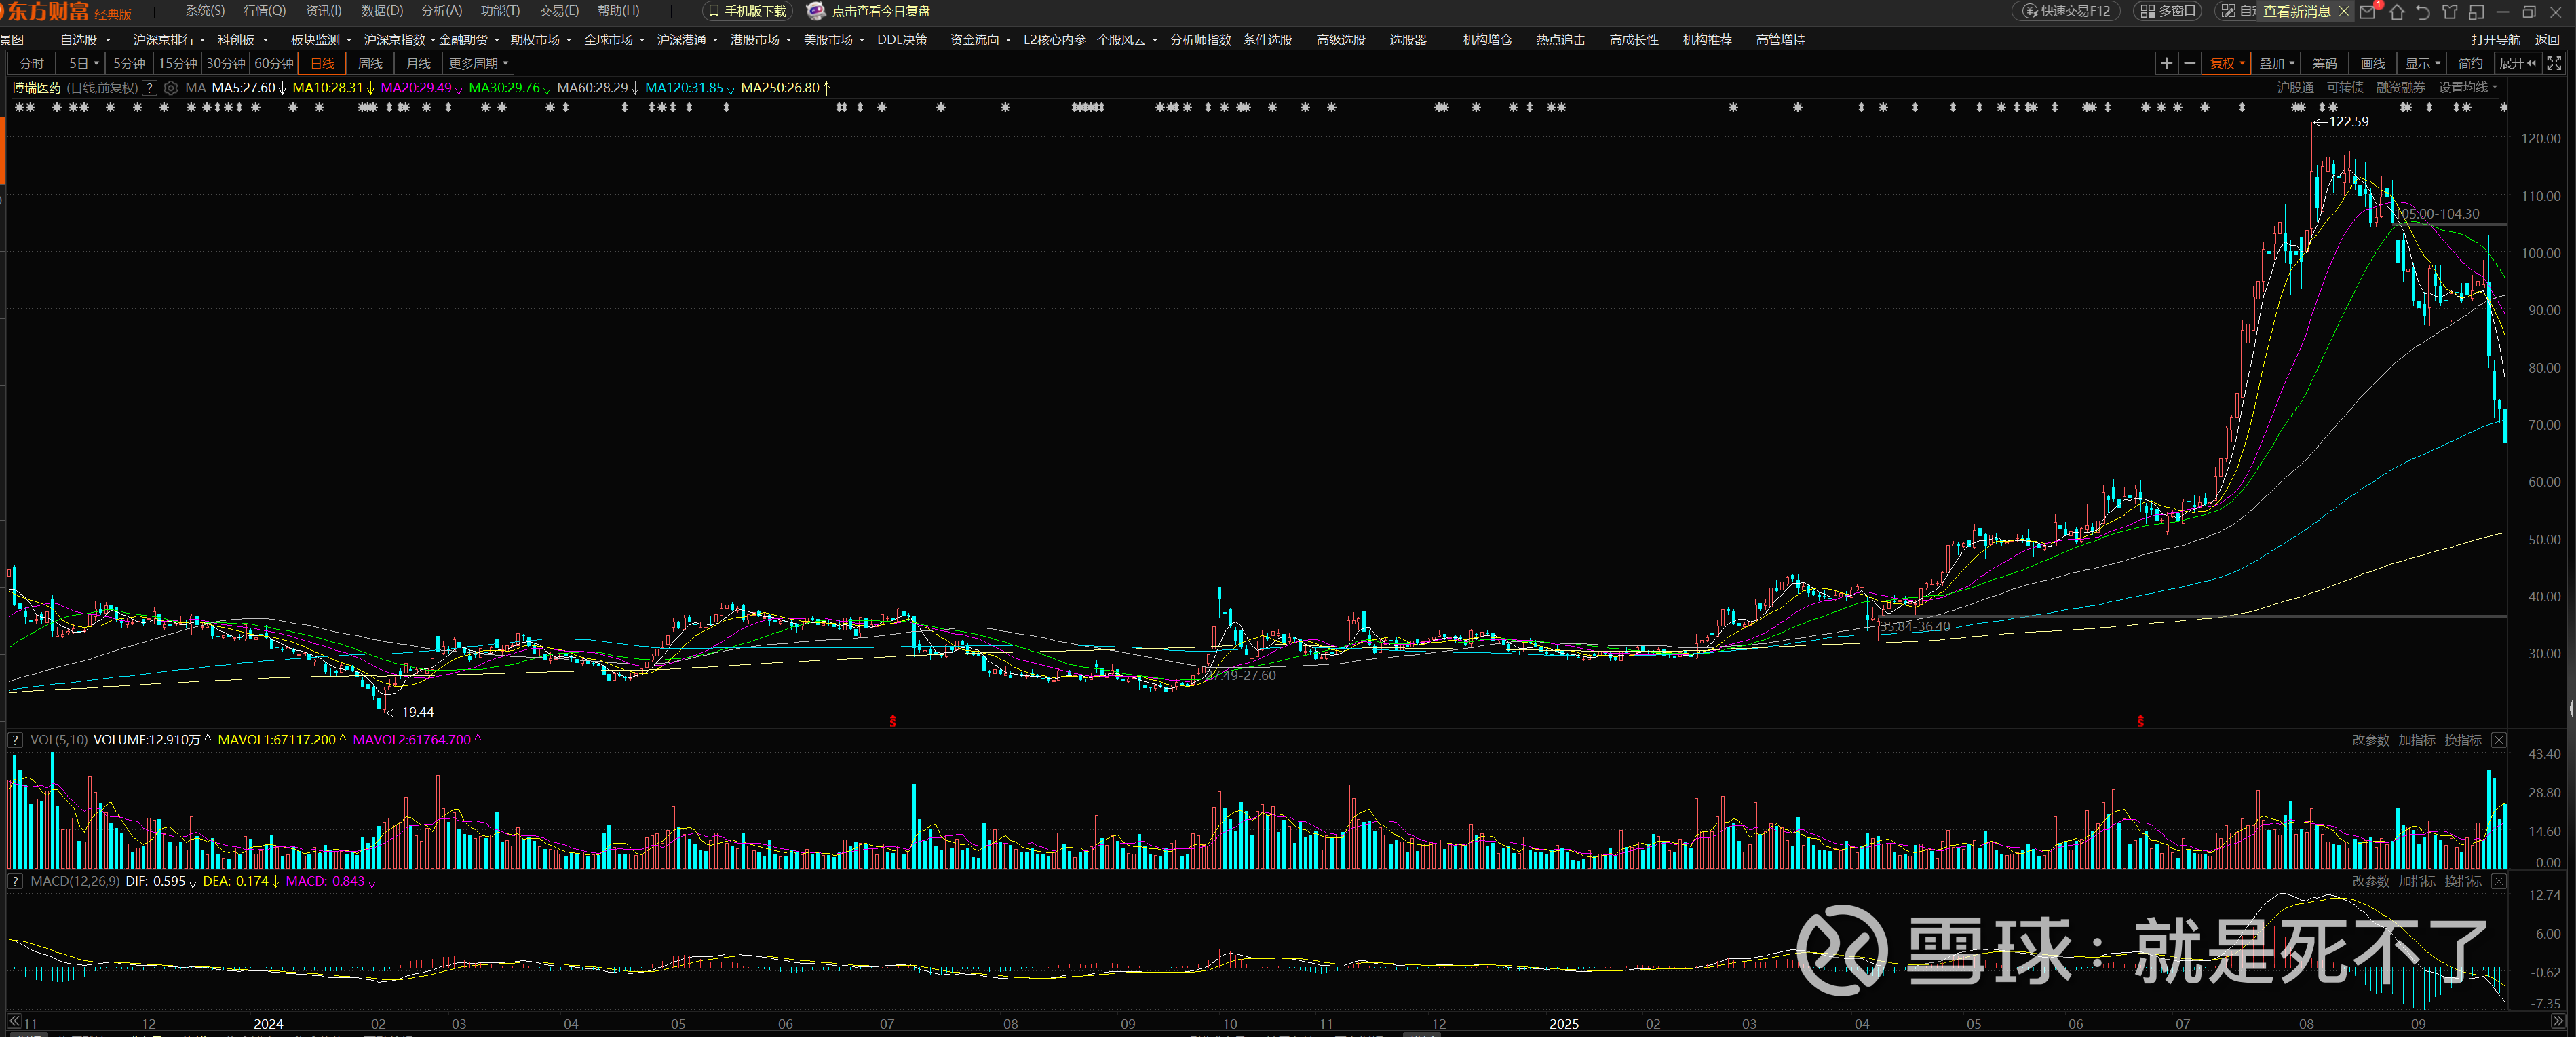The width and height of the screenshot is (2576, 1037).
Task: Open the skin theme shirt icon
Action: tap(2449, 12)
